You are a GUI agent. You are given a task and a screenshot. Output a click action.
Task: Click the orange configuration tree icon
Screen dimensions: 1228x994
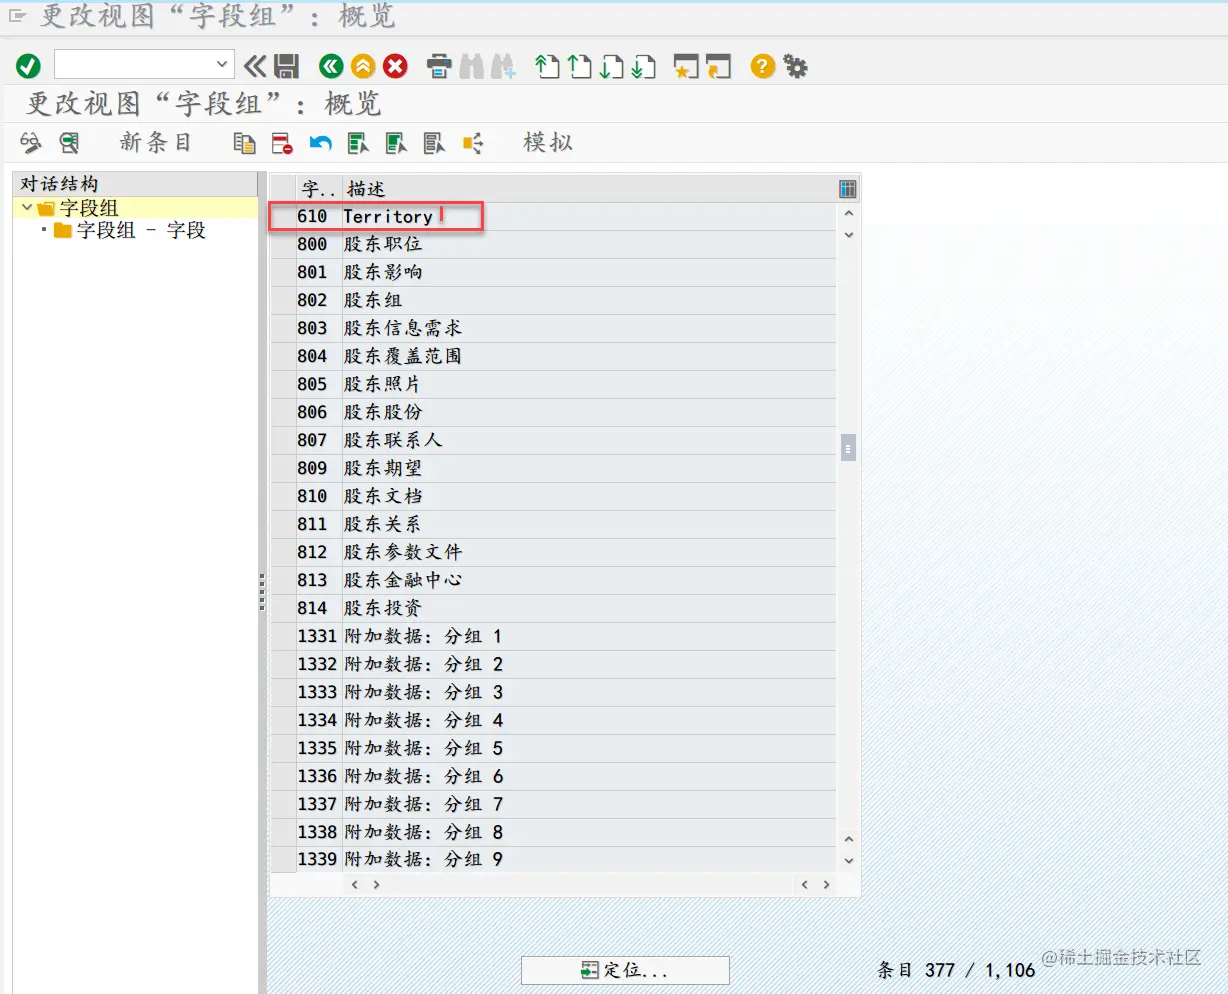(473, 143)
